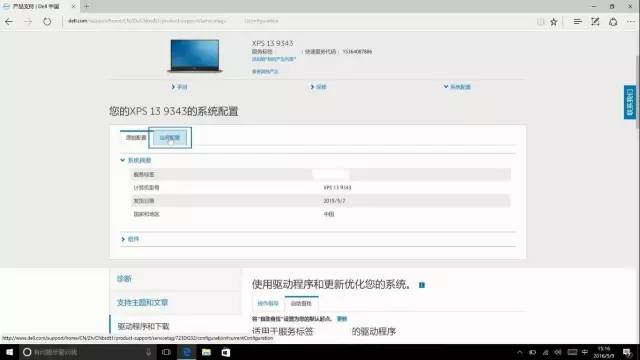Open Microsoft Edge taskbar icon
Screen dimensions: 640x360
(x=187, y=352)
